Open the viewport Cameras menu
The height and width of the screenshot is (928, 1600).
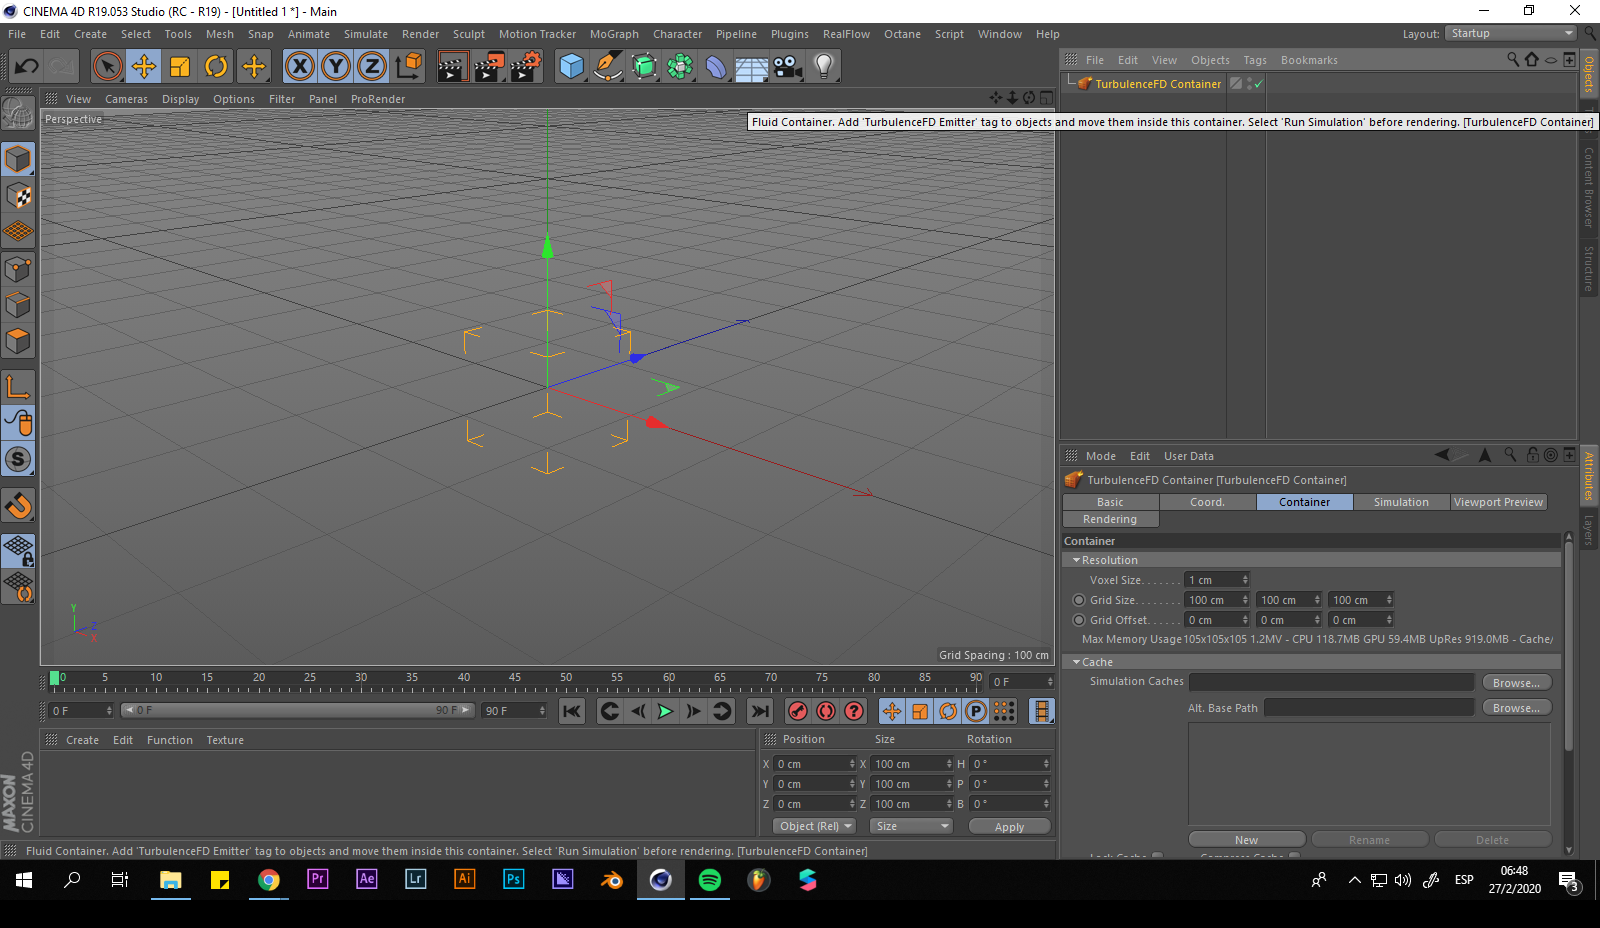pyautogui.click(x=126, y=99)
